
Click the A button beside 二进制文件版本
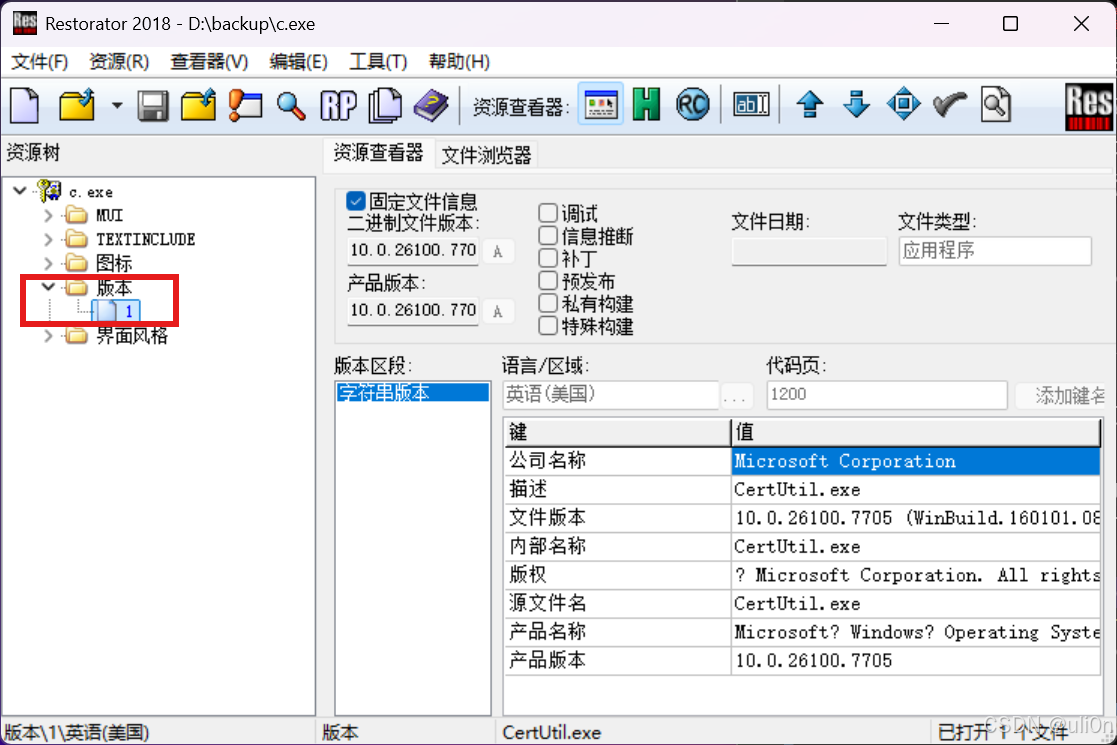coord(498,251)
